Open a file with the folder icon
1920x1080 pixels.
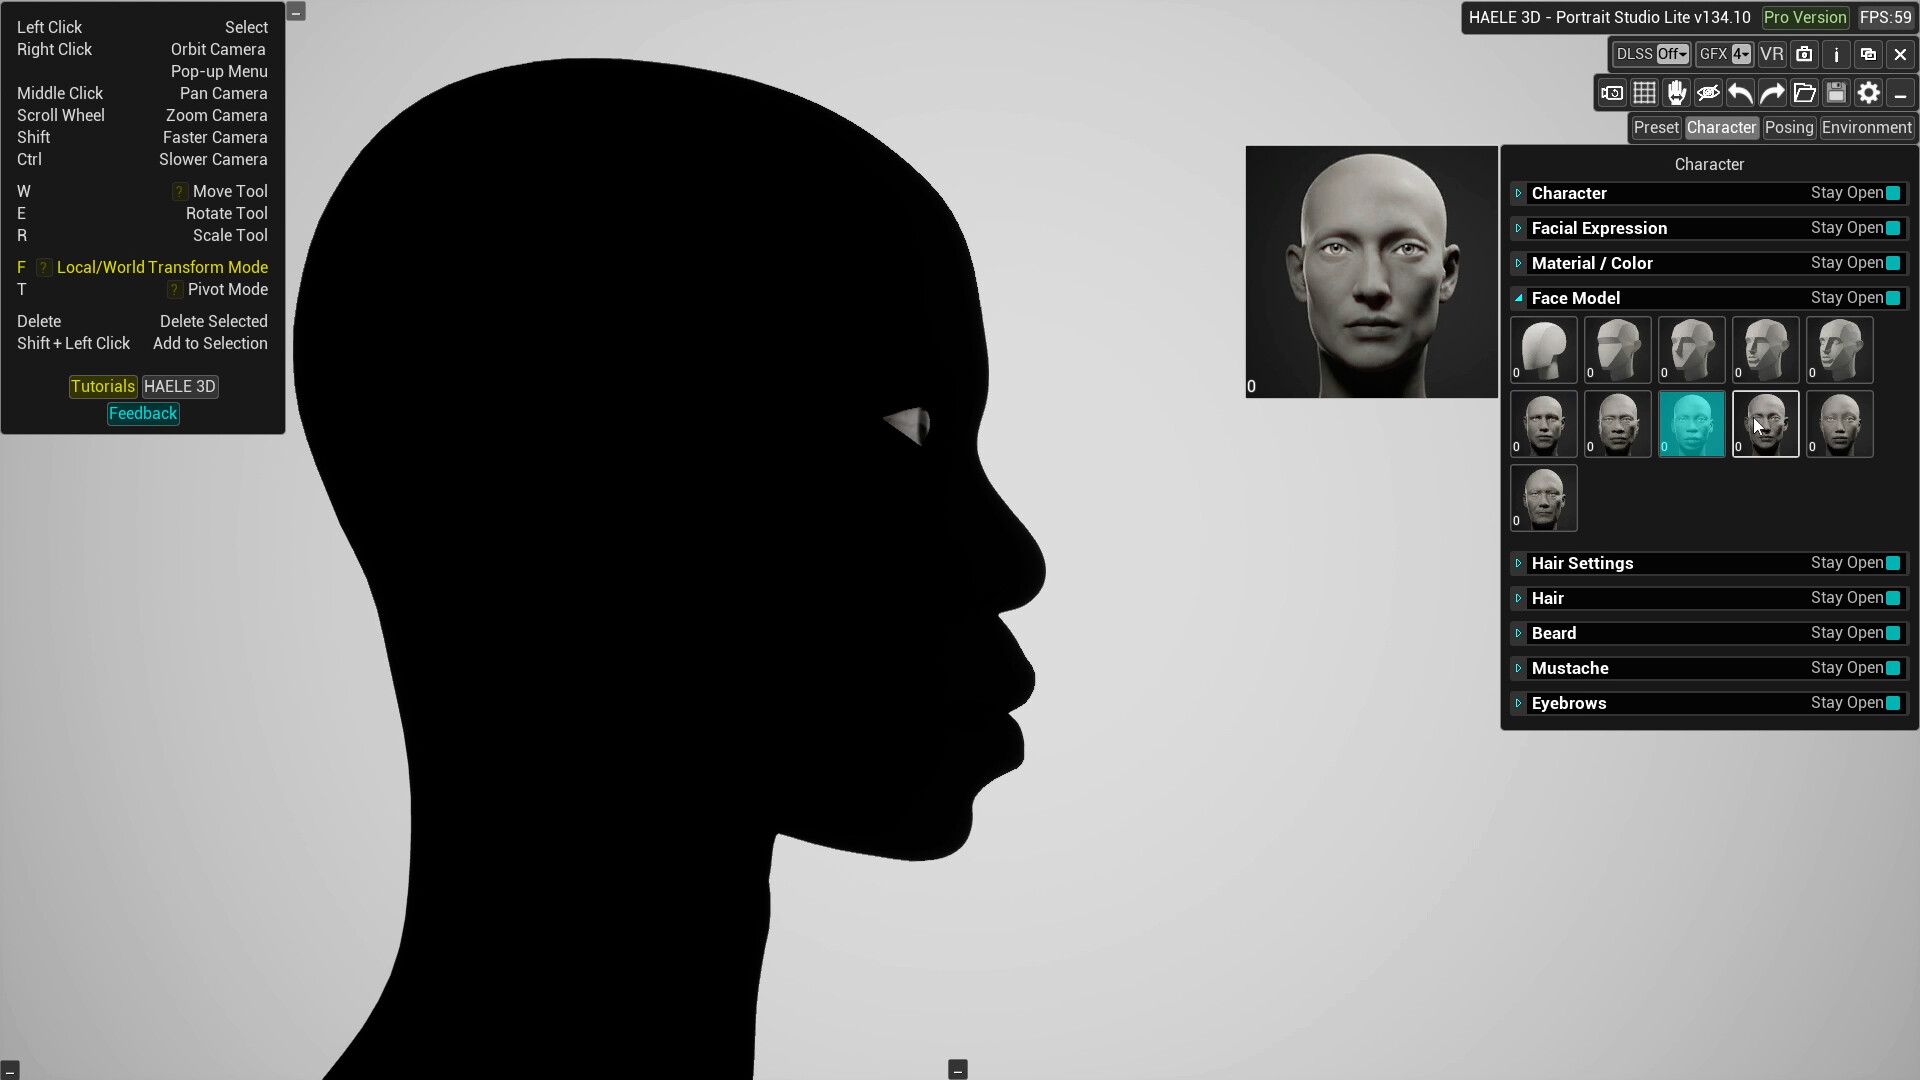point(1804,93)
